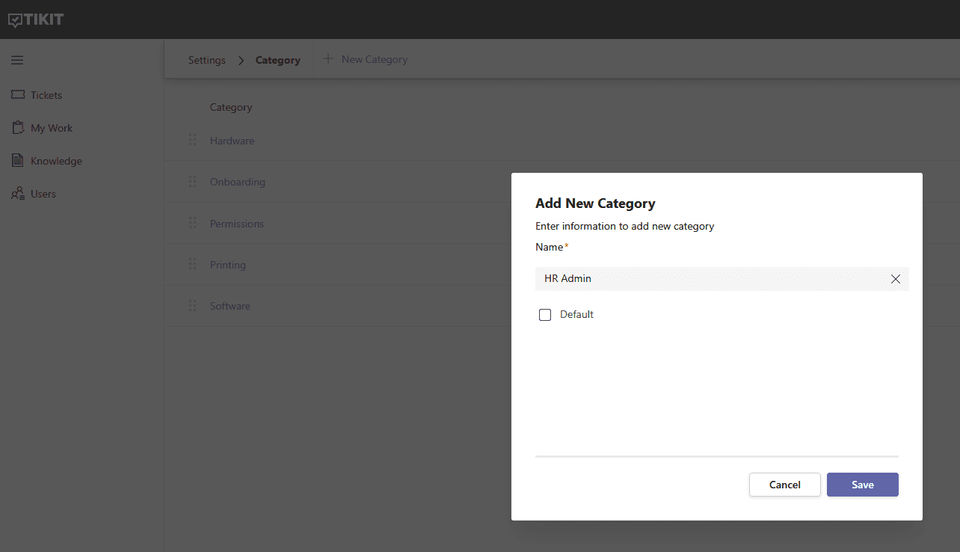Click the hamburger menu icon in sidebar
The image size is (960, 552).
tap(17, 60)
